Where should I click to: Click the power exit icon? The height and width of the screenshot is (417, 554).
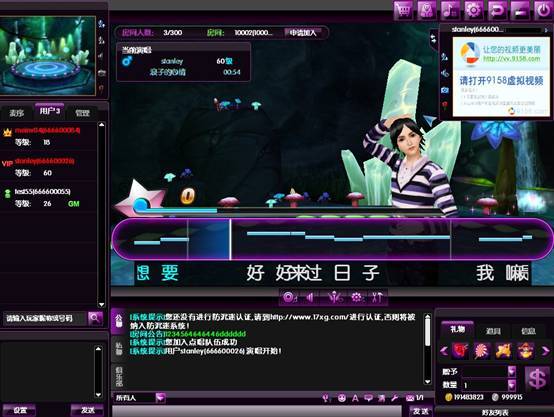(543, 10)
